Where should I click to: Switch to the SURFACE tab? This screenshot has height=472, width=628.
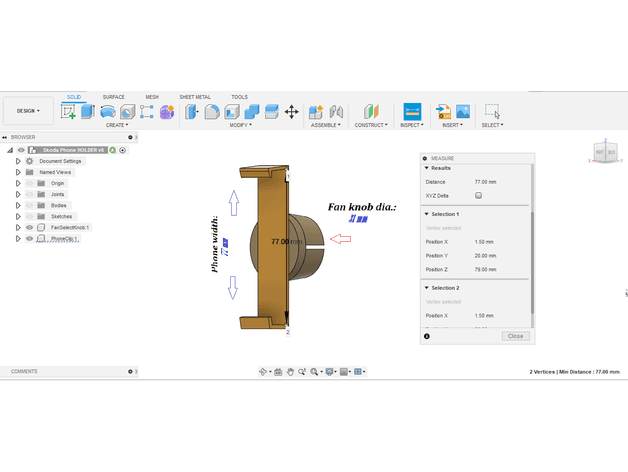coord(113,97)
